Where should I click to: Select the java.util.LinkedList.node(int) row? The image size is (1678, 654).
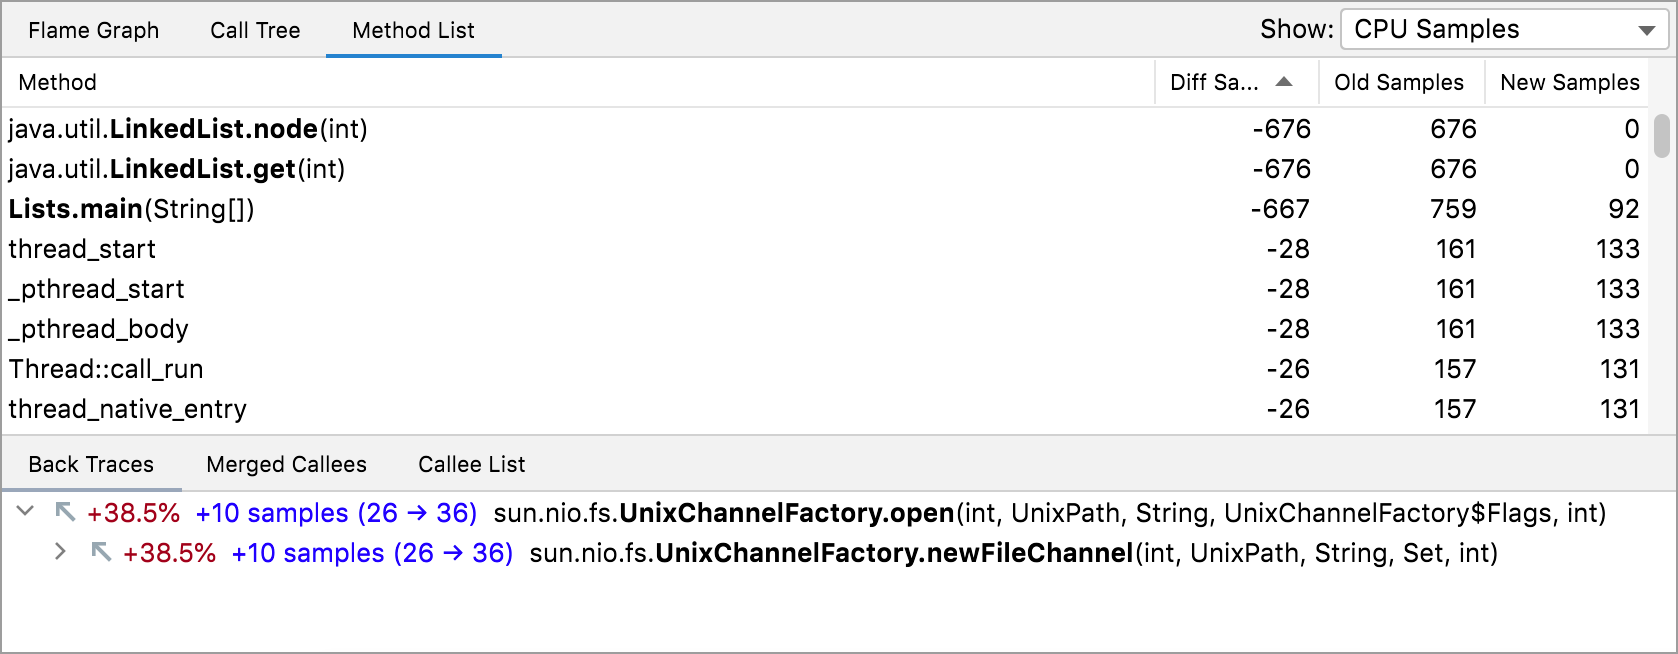[x=188, y=129]
